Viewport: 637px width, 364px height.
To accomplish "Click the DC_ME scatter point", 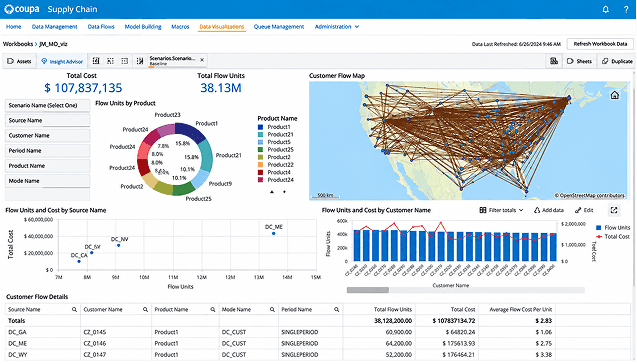I will pyautogui.click(x=273, y=234).
